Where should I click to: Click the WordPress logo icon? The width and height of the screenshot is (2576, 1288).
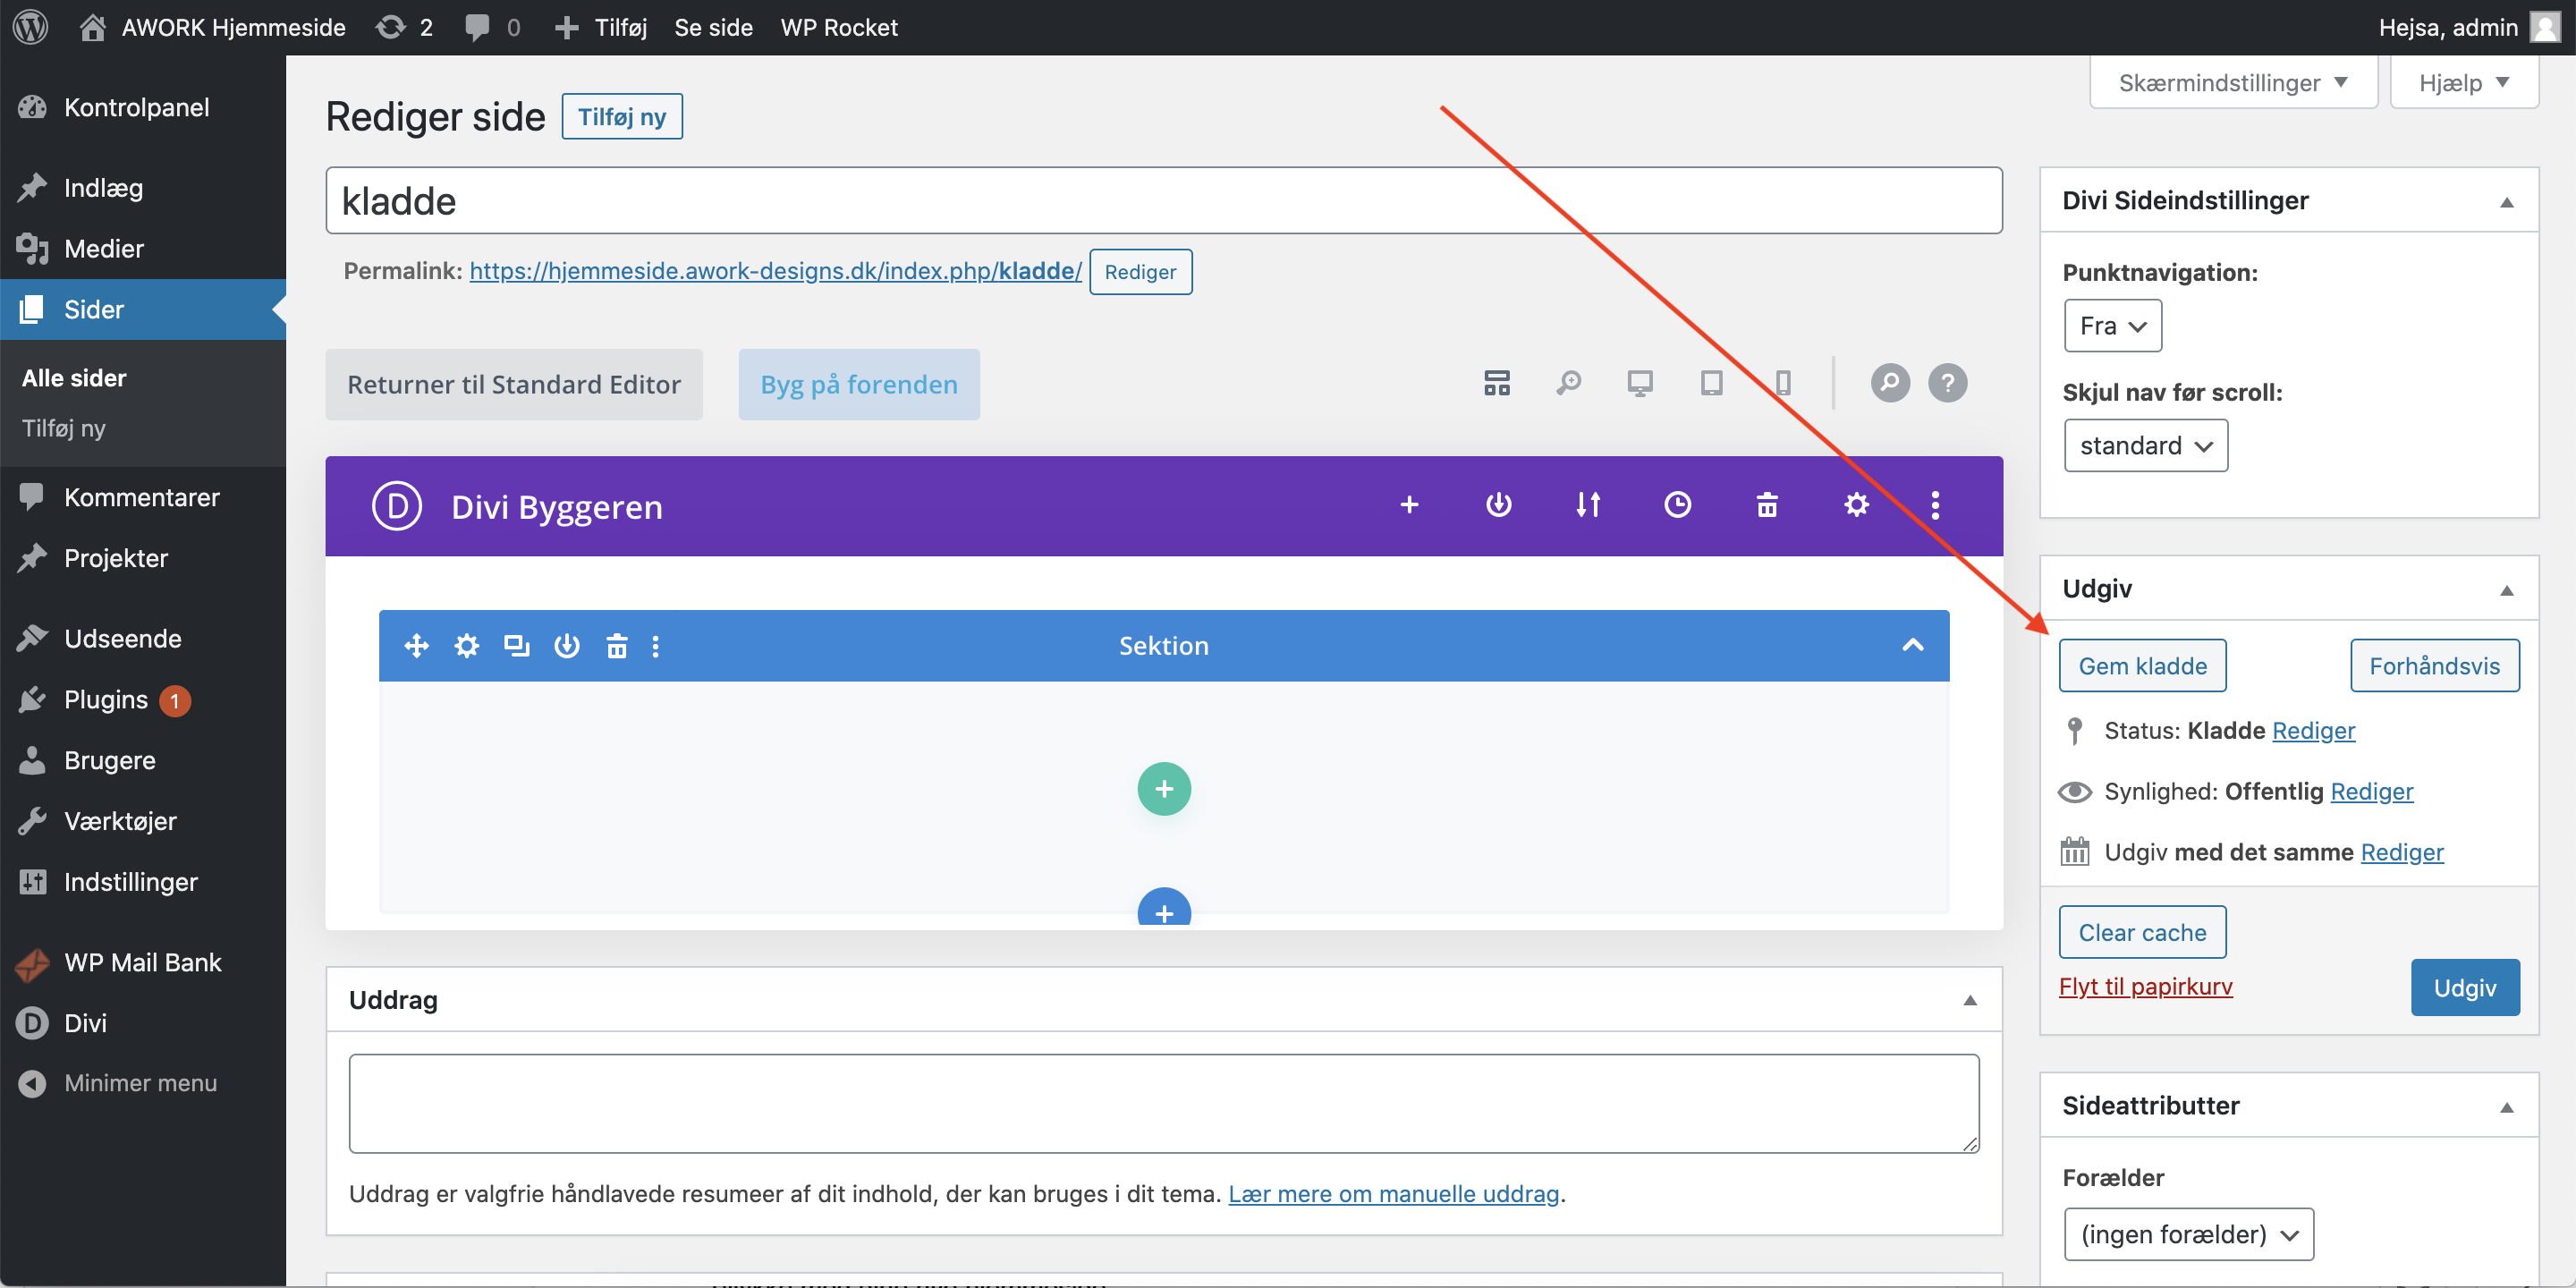[x=31, y=27]
